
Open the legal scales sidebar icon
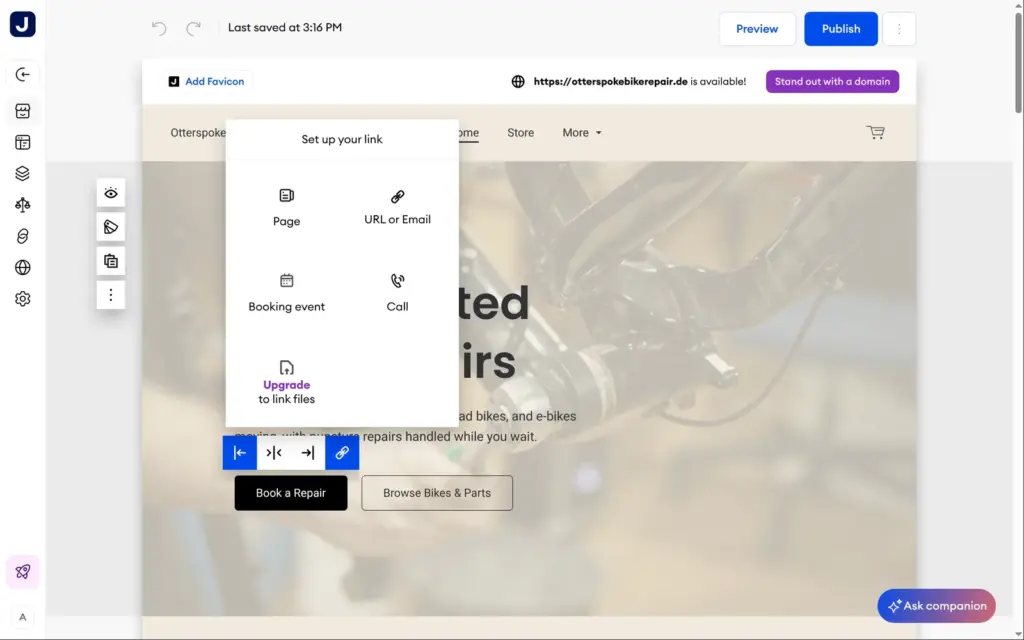[22, 205]
